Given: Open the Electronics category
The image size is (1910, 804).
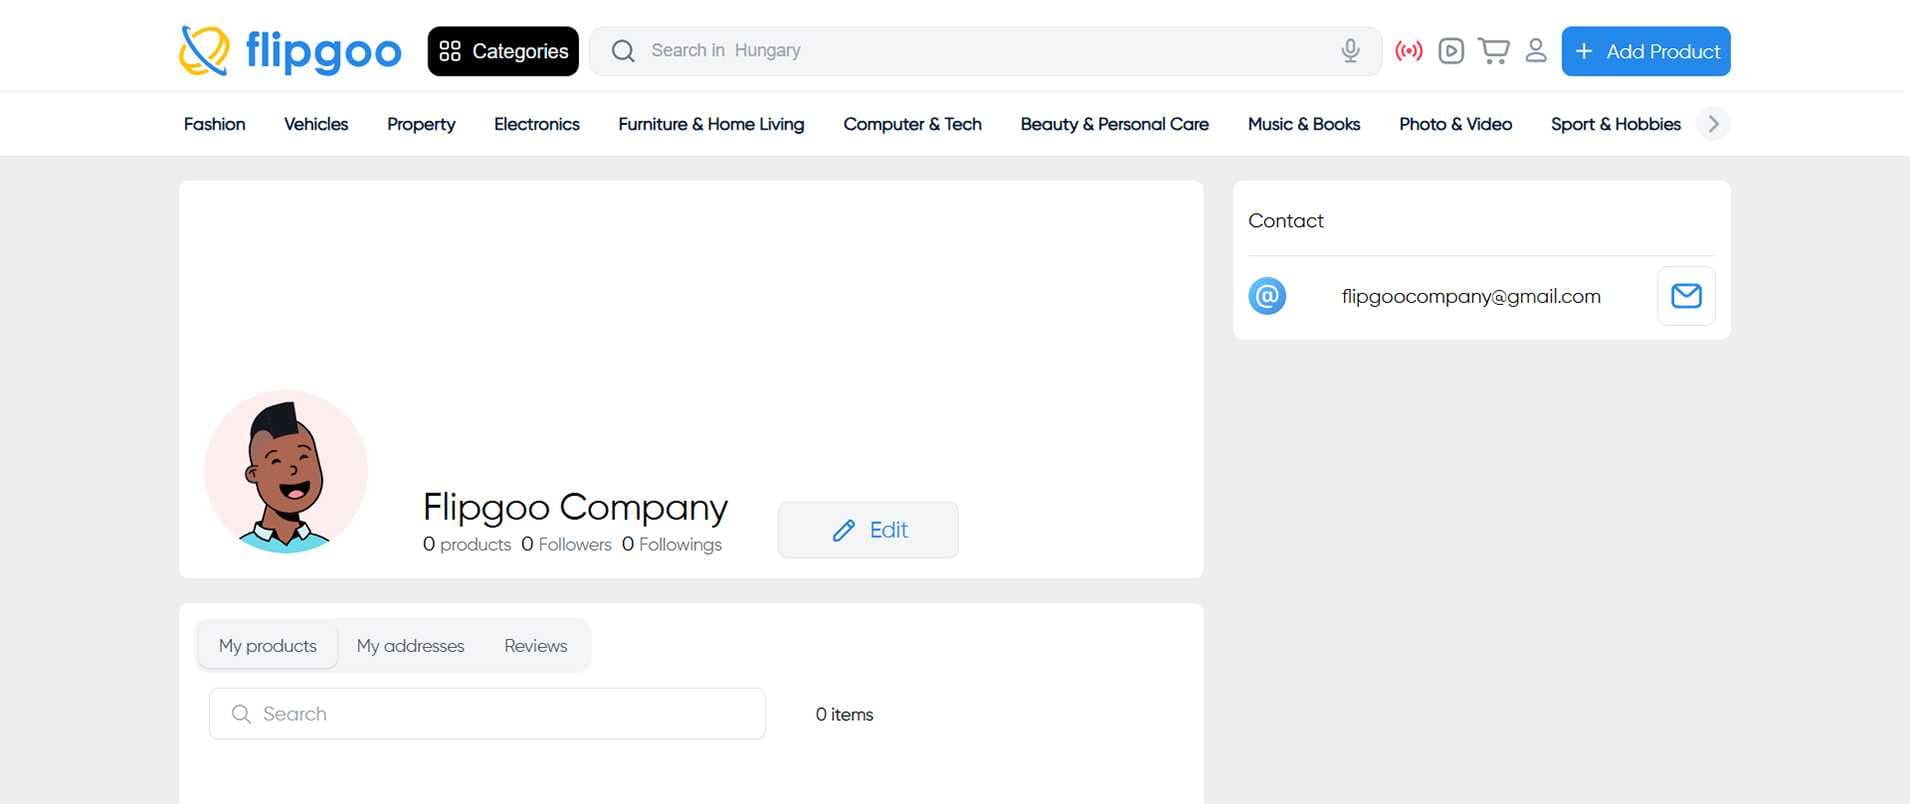Looking at the screenshot, I should tap(537, 124).
